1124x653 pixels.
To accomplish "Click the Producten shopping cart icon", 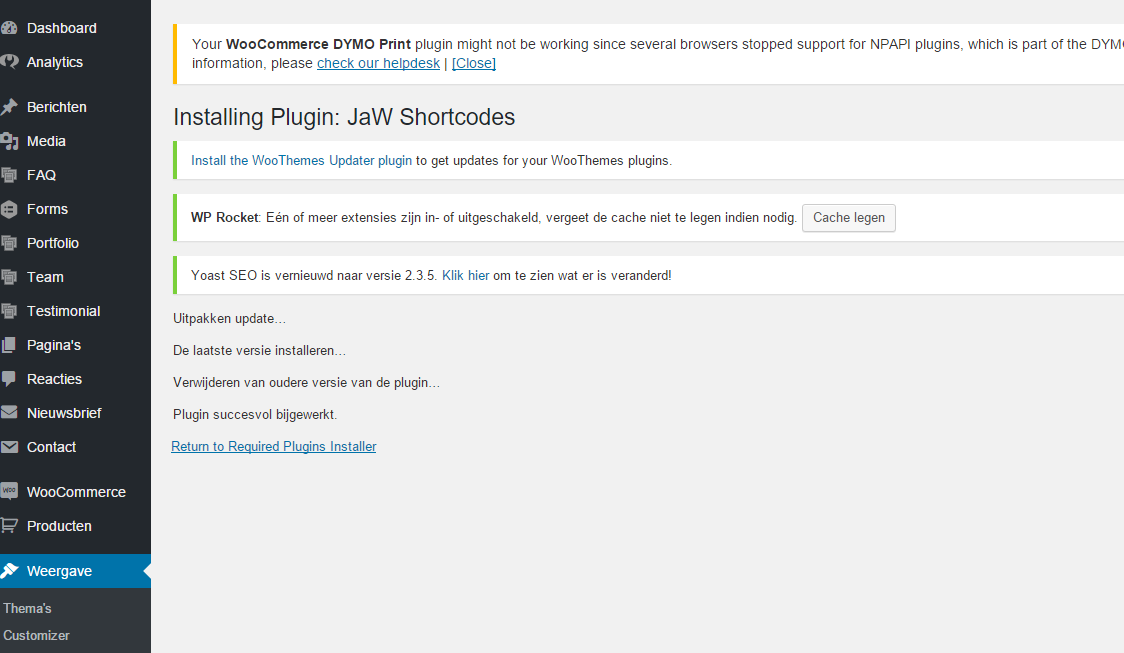I will click(x=9, y=526).
